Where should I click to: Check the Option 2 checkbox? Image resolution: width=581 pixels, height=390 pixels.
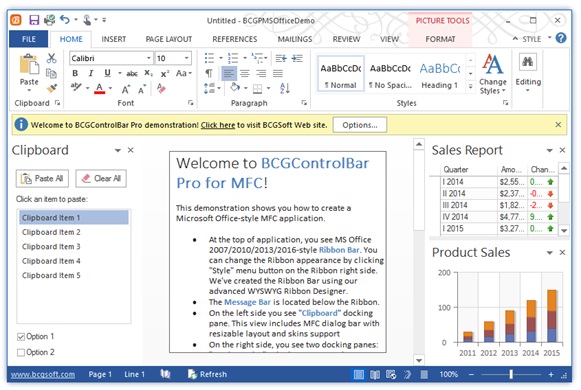click(21, 352)
